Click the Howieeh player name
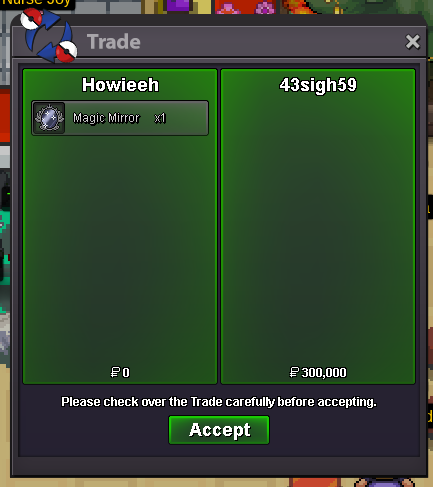 120,85
